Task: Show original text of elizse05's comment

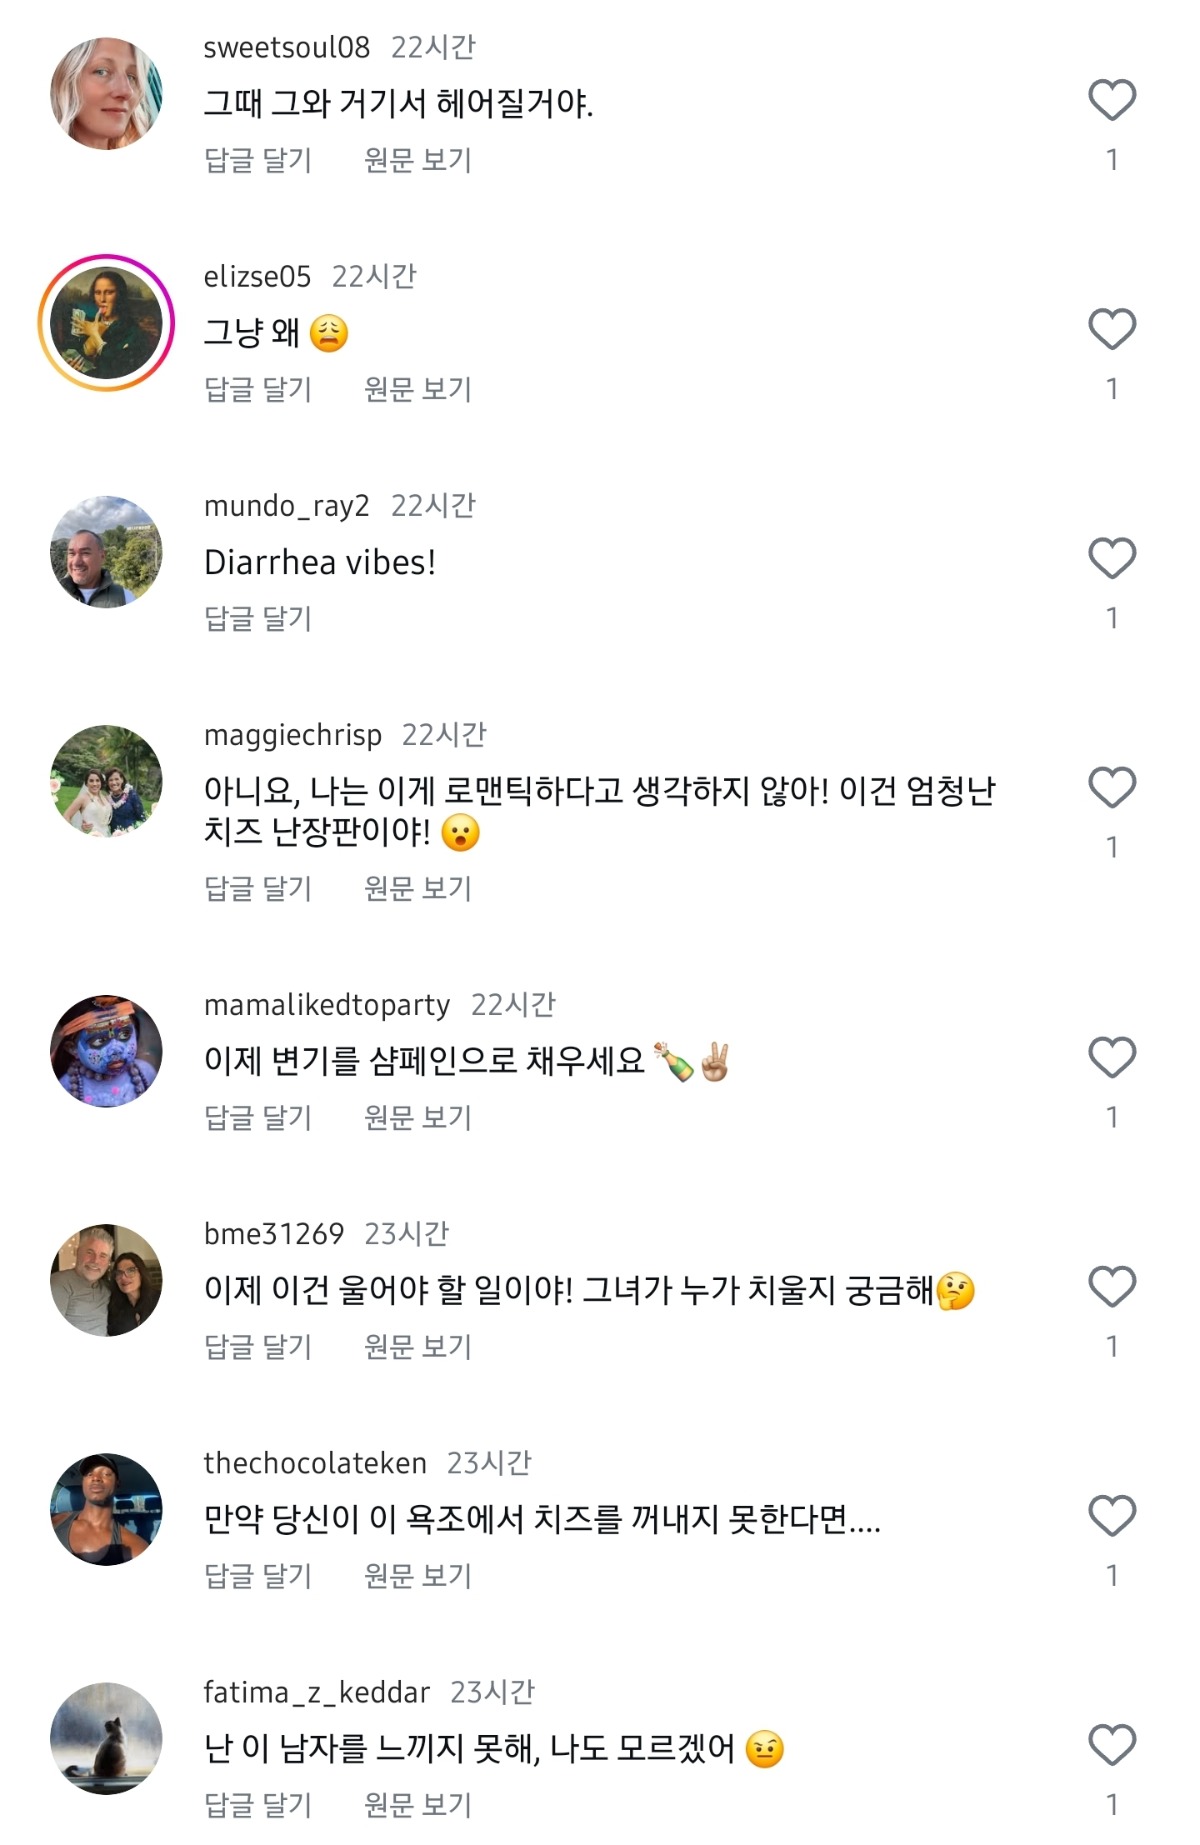Action: coord(418,389)
